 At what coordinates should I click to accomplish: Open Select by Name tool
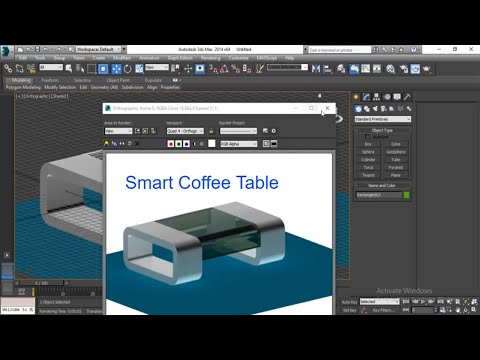coord(80,69)
